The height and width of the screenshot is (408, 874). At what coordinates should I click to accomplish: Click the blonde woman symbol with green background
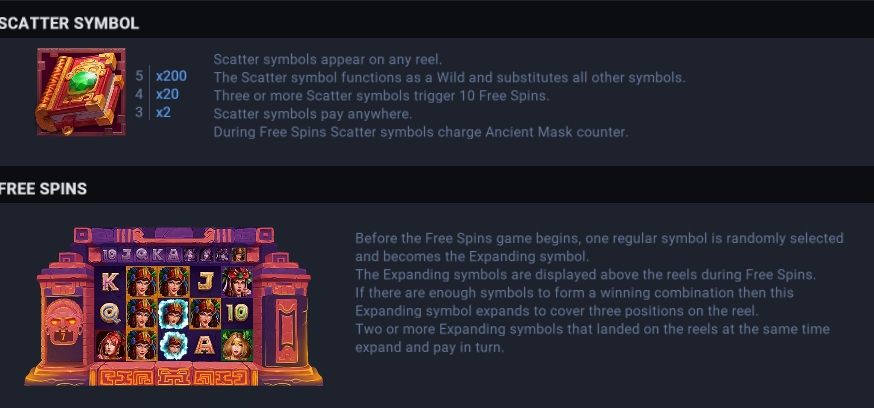pos(237,346)
